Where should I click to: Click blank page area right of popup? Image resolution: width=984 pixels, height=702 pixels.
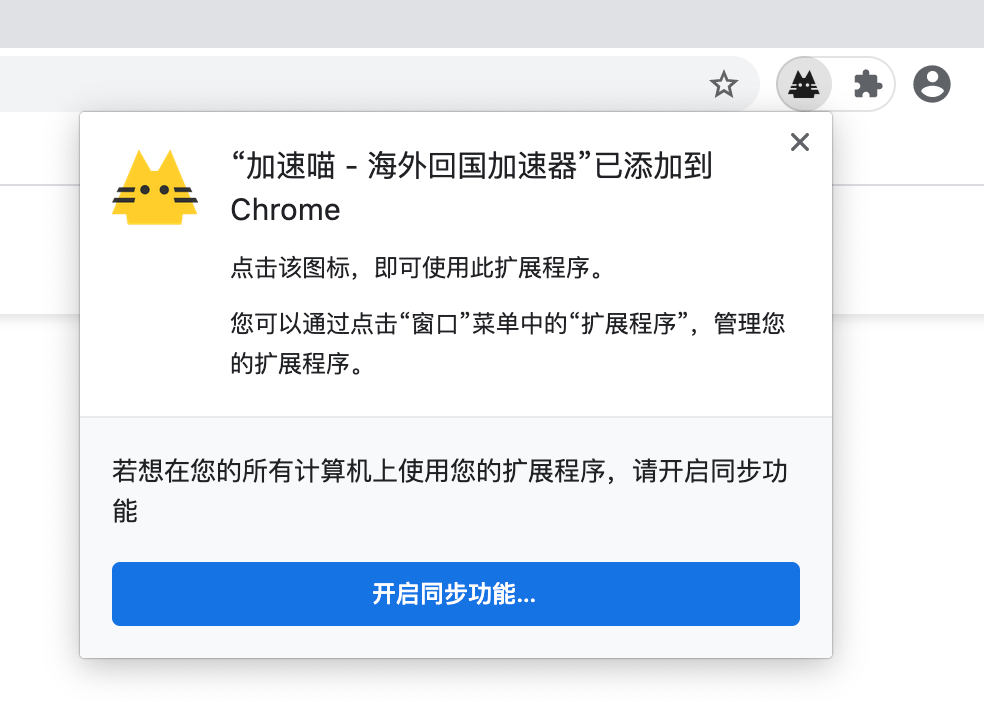pyautogui.click(x=910, y=450)
